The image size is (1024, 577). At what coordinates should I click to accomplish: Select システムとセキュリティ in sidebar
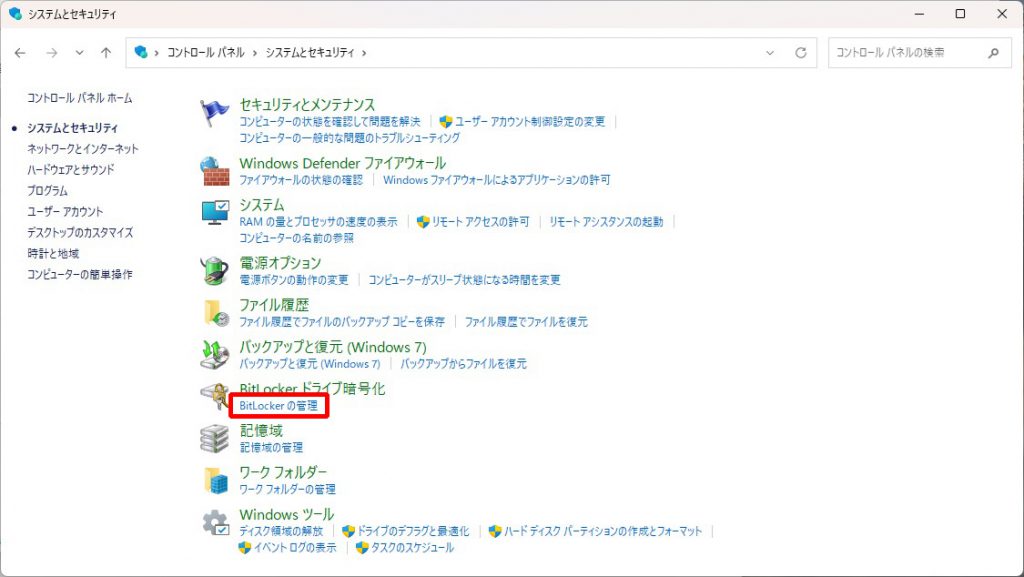pyautogui.click(x=72, y=128)
